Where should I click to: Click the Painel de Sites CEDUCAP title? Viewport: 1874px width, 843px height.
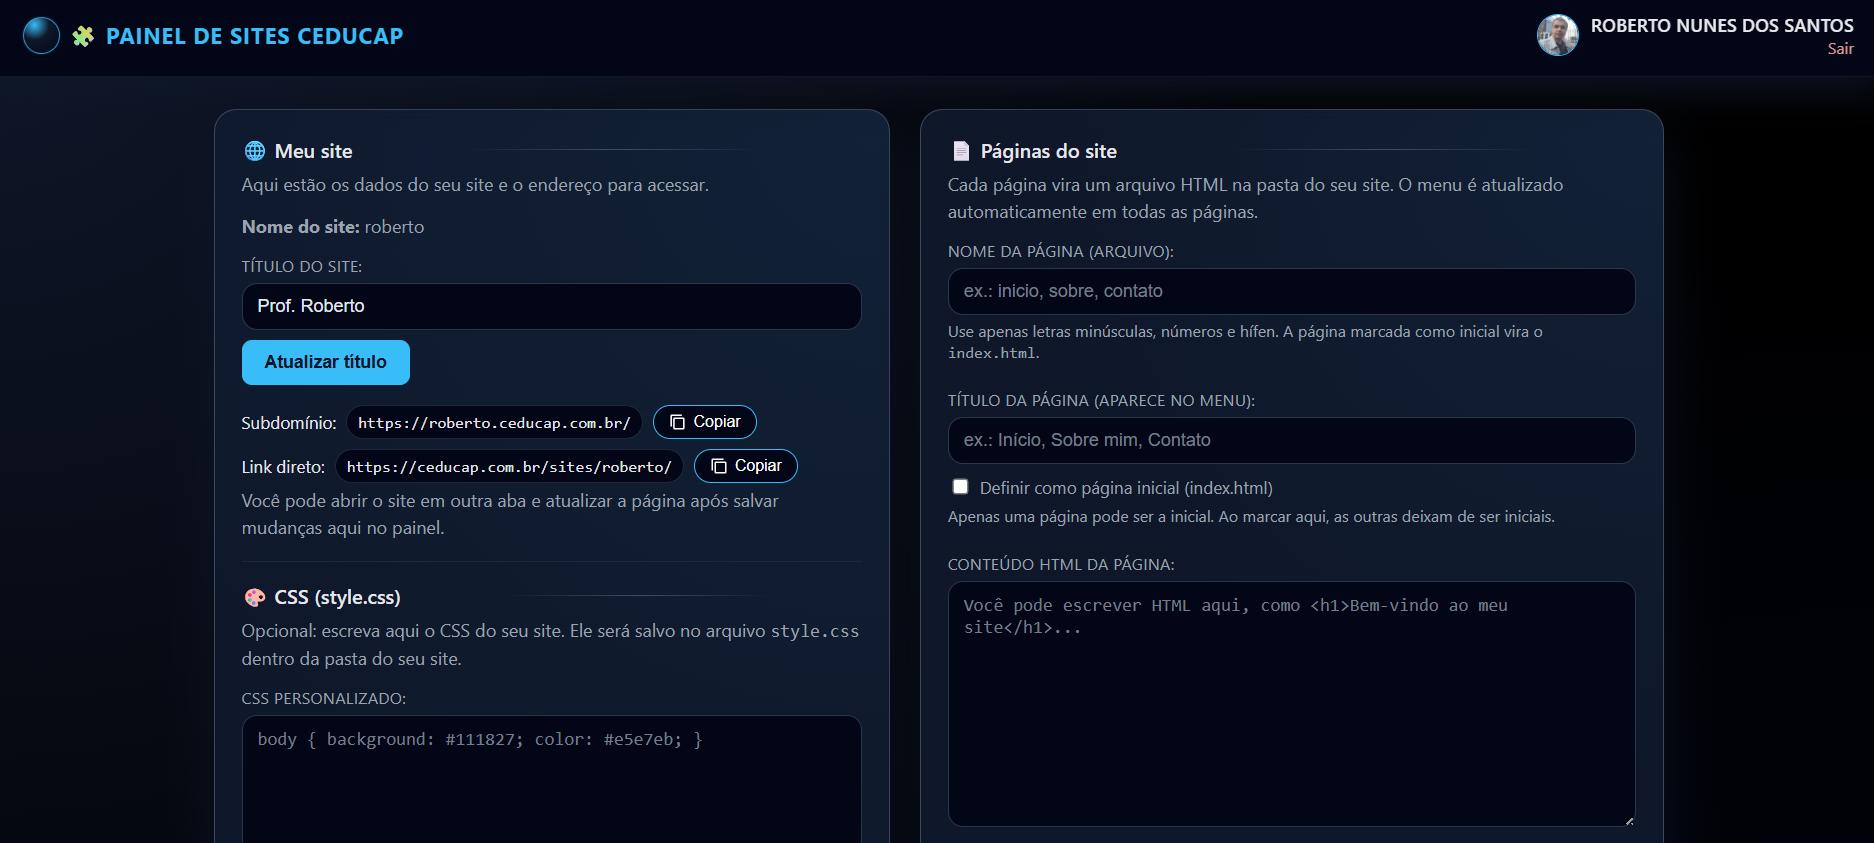point(254,36)
